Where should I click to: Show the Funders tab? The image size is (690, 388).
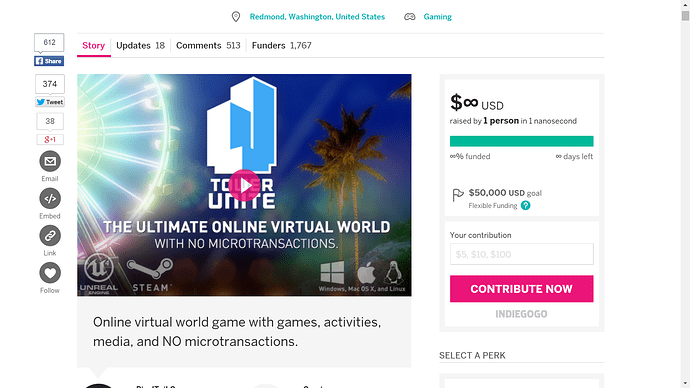click(282, 46)
